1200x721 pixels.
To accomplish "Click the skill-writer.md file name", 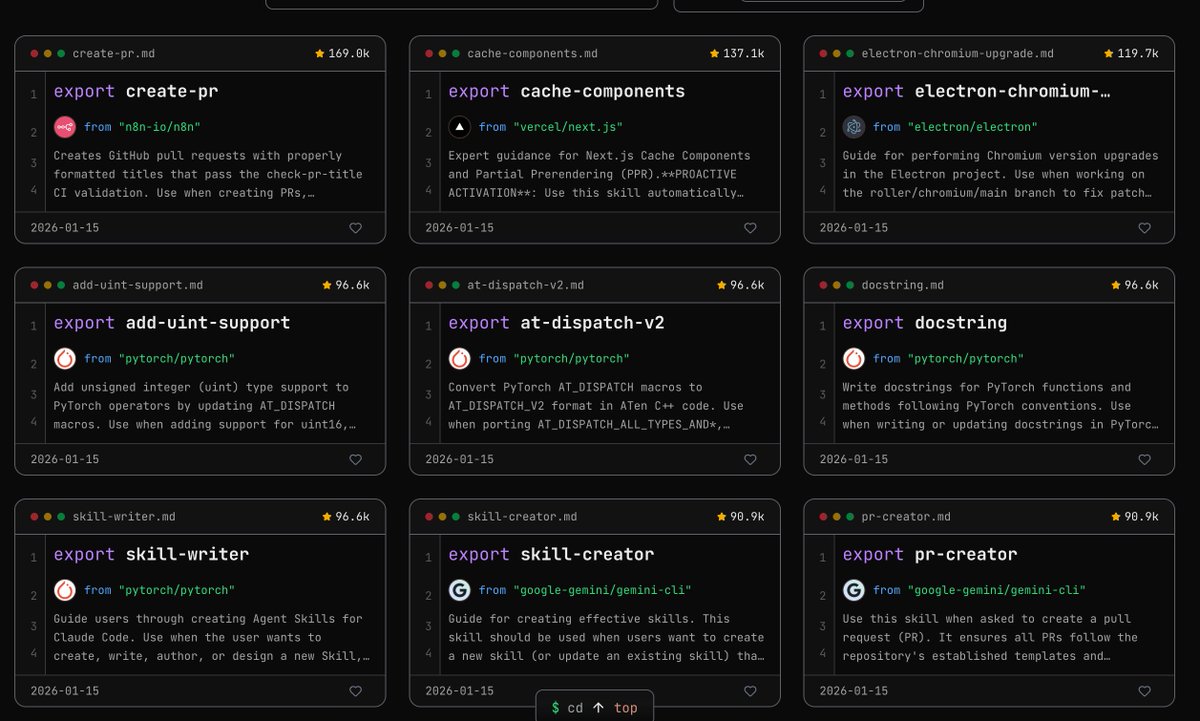I will click(124, 516).
